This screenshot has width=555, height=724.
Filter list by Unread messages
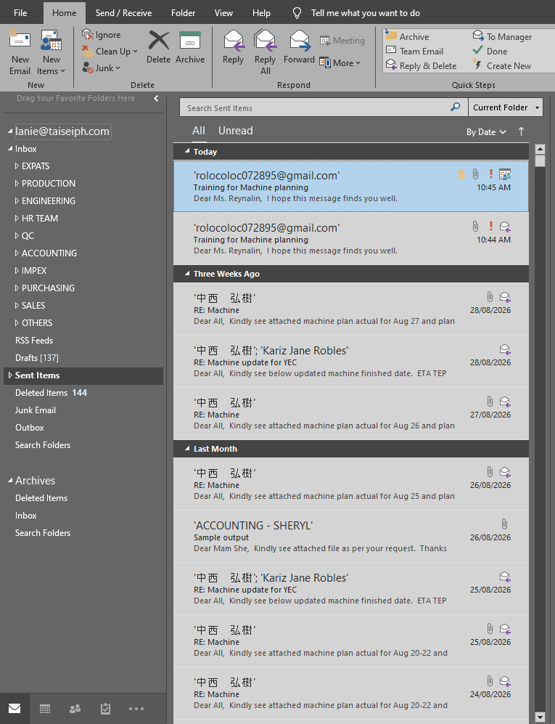click(x=235, y=131)
